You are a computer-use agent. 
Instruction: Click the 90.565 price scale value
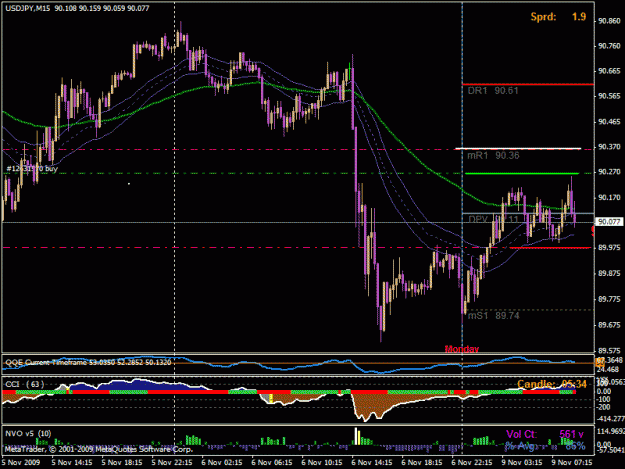click(x=609, y=96)
